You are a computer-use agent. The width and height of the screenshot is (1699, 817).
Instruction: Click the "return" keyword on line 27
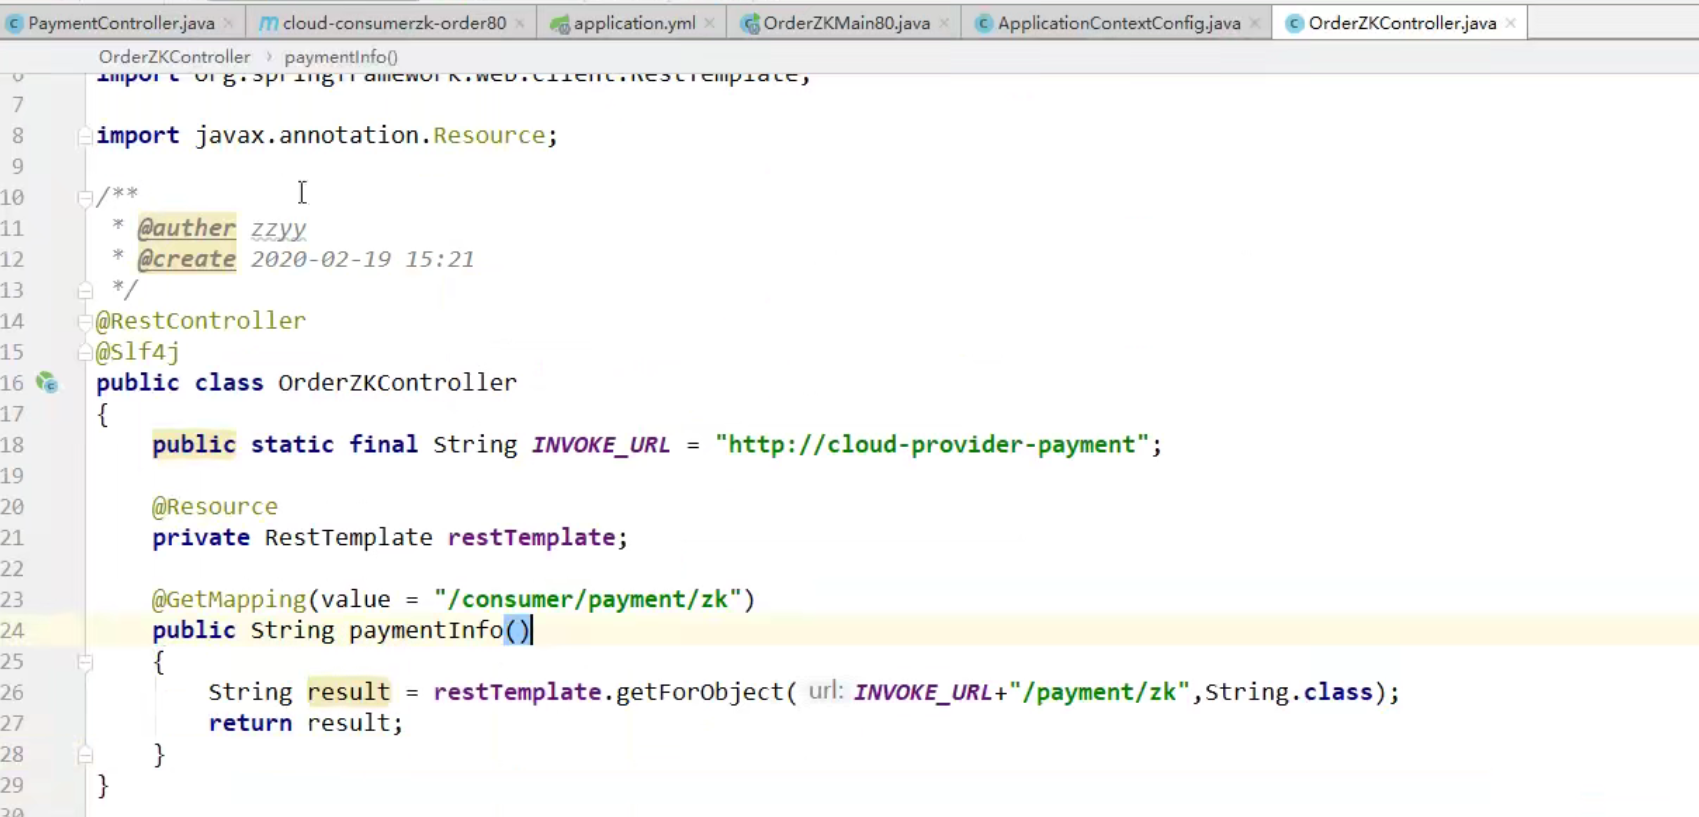pyautogui.click(x=250, y=724)
